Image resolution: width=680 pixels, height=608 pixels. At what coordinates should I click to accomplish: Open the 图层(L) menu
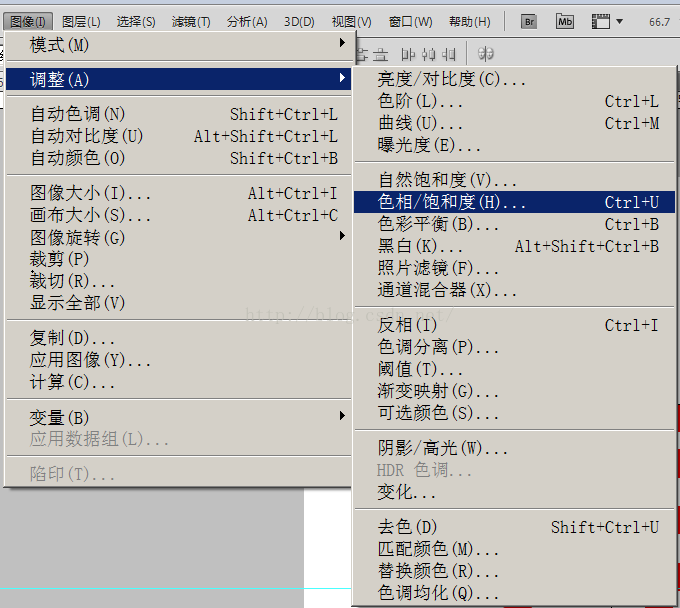click(81, 21)
